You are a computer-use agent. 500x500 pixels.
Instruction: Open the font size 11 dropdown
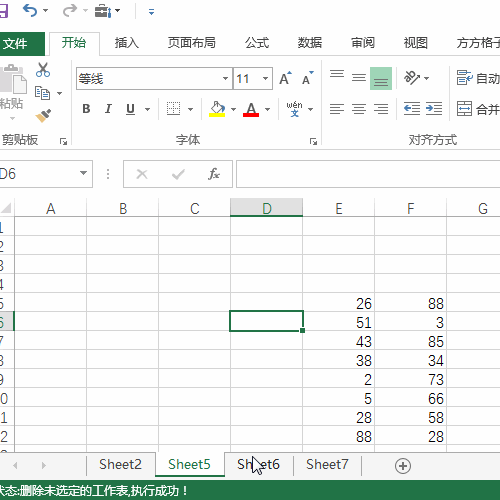[265, 79]
